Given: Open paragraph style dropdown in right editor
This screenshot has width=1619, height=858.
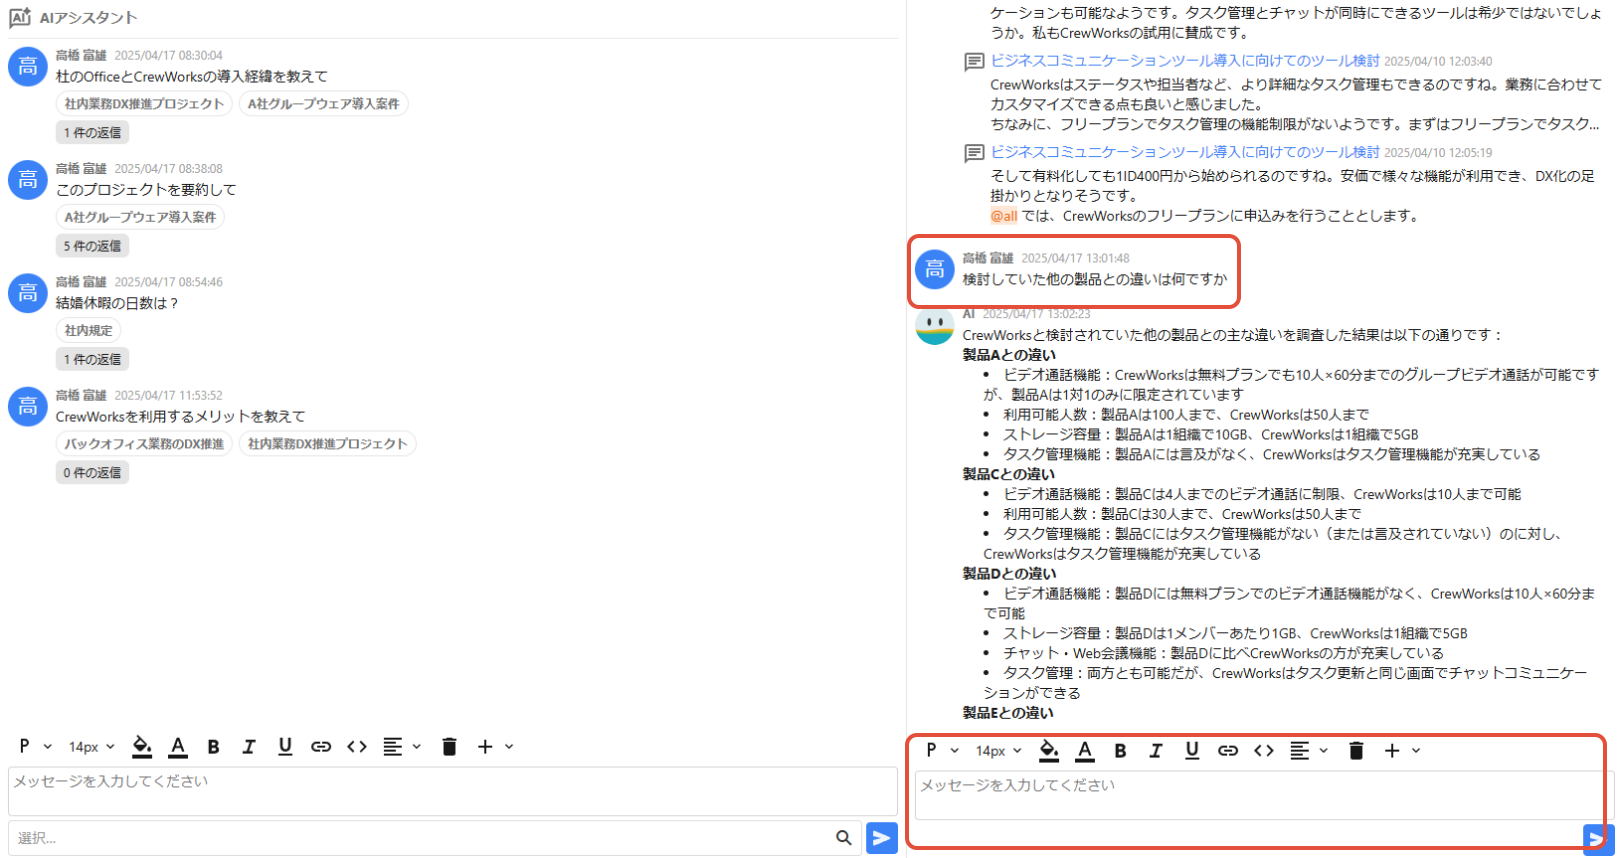Looking at the screenshot, I should point(942,751).
